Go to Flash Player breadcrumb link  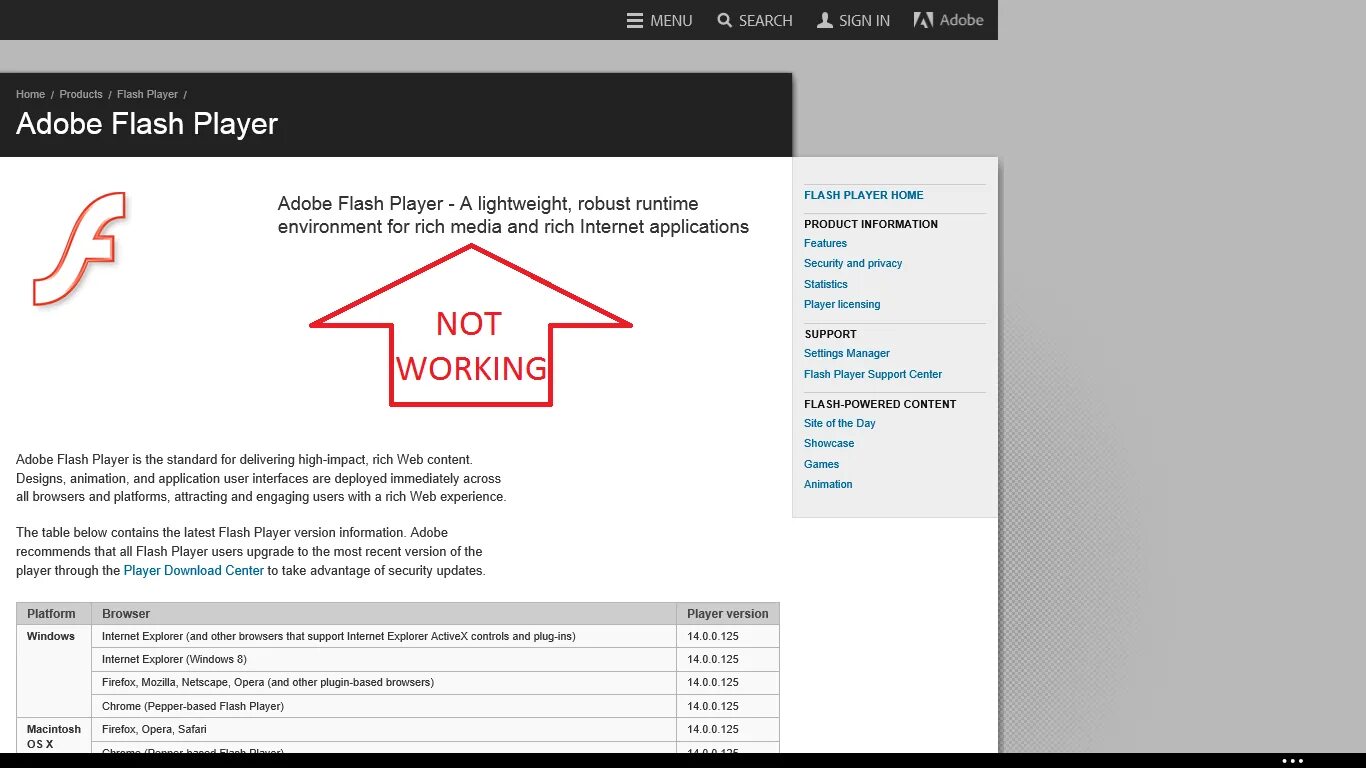pyautogui.click(x=147, y=94)
